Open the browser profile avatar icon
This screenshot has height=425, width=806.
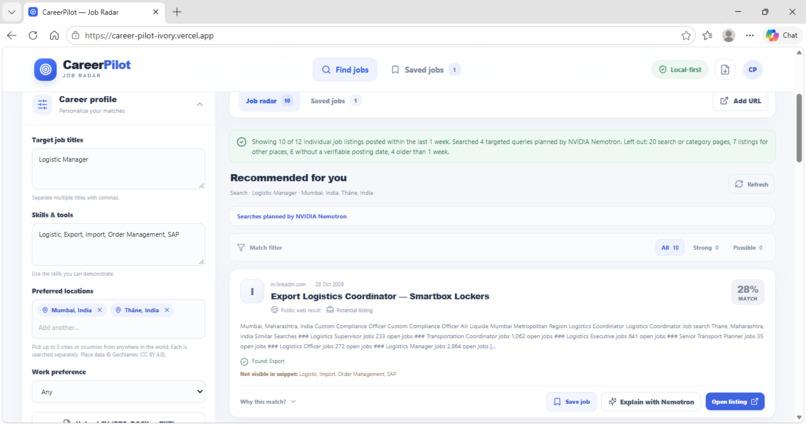pyautogui.click(x=728, y=35)
